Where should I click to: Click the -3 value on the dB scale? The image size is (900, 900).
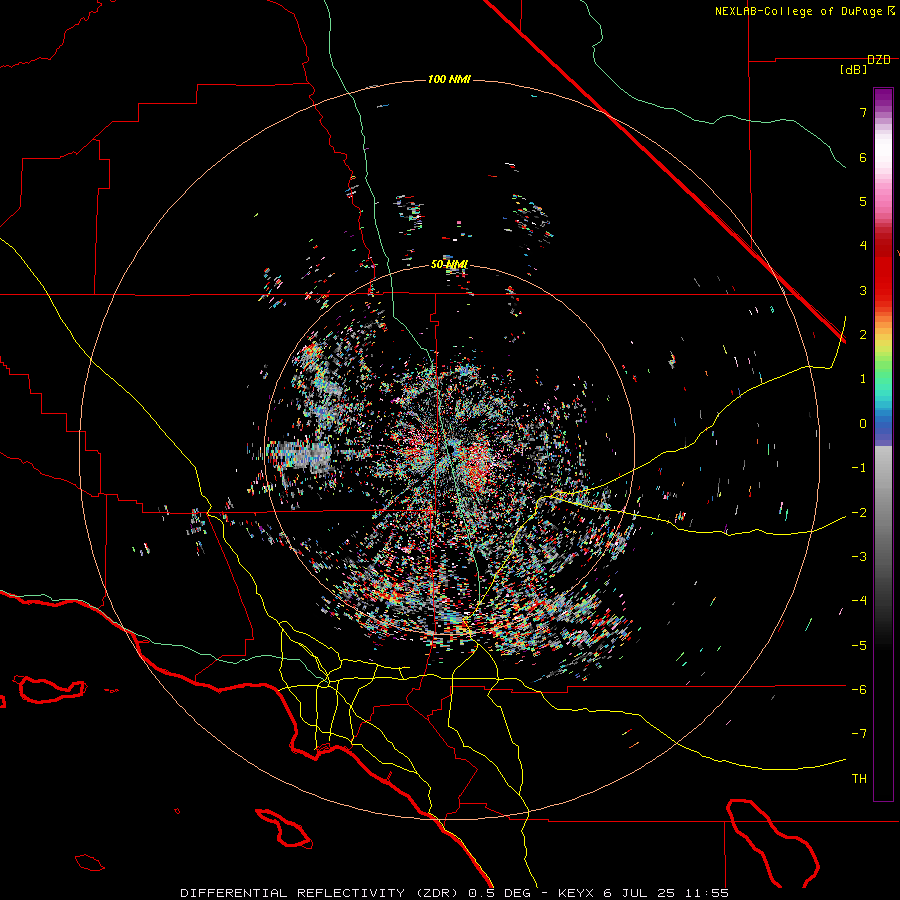[x=859, y=557]
